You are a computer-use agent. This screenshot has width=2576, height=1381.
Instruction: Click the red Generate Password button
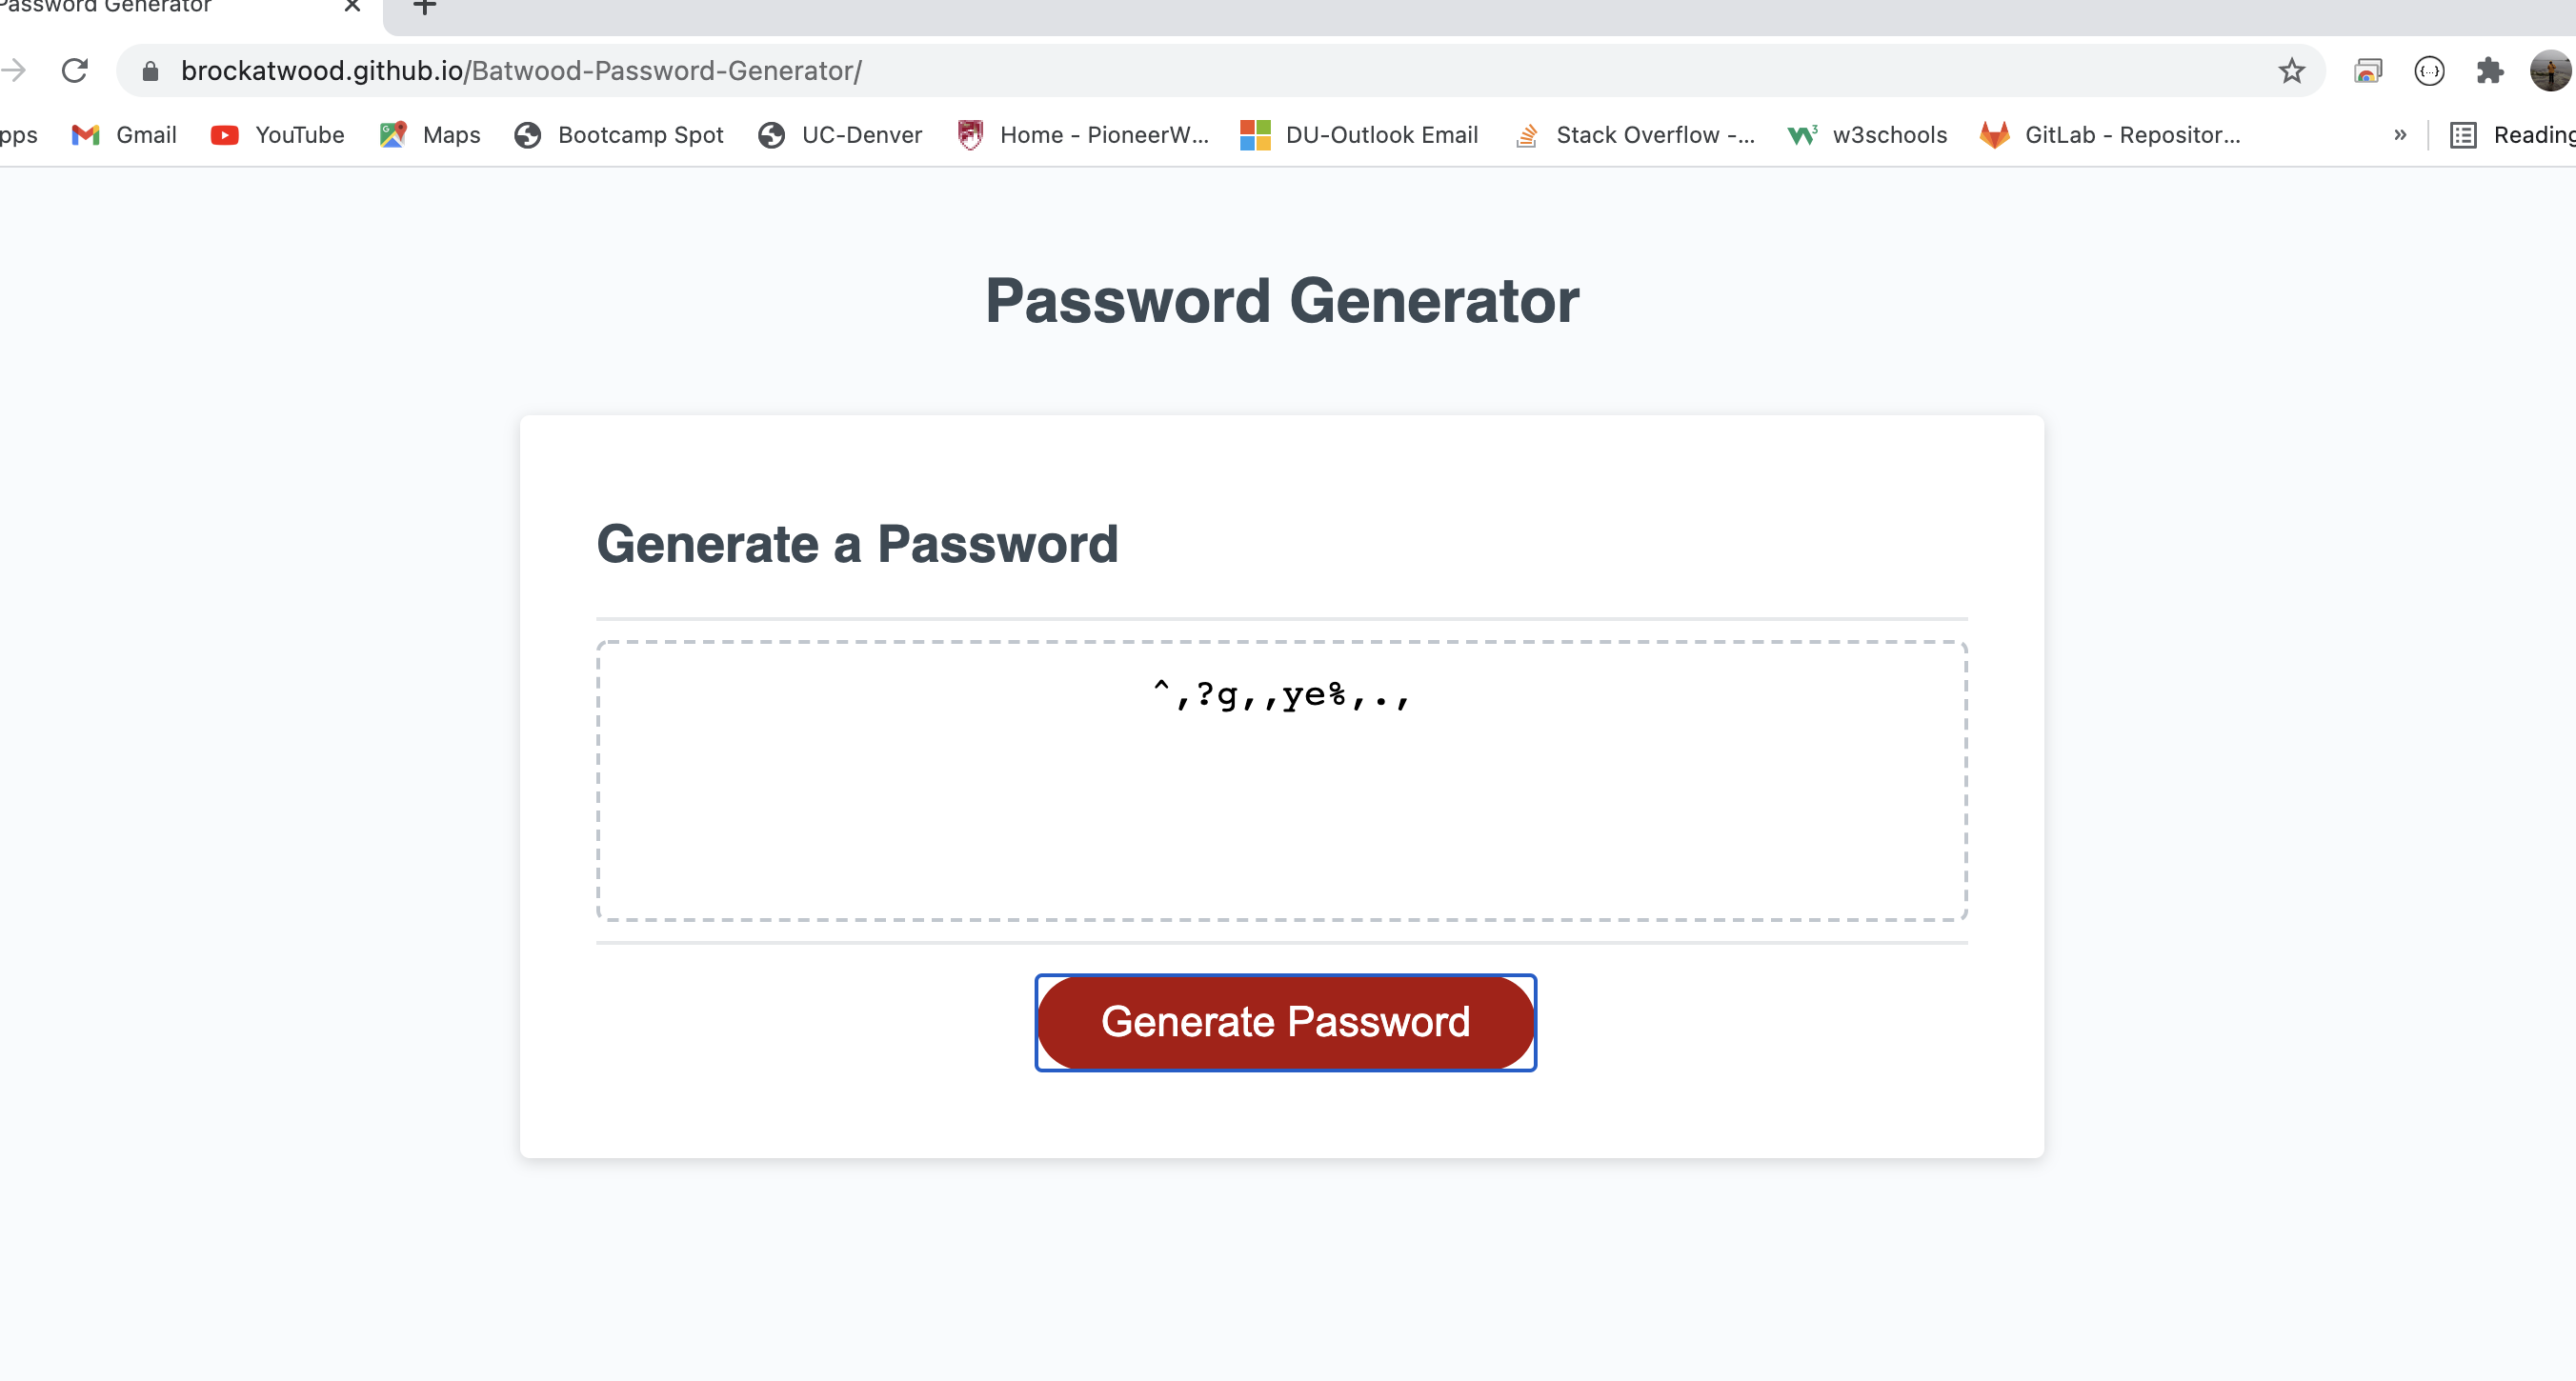(1285, 1022)
